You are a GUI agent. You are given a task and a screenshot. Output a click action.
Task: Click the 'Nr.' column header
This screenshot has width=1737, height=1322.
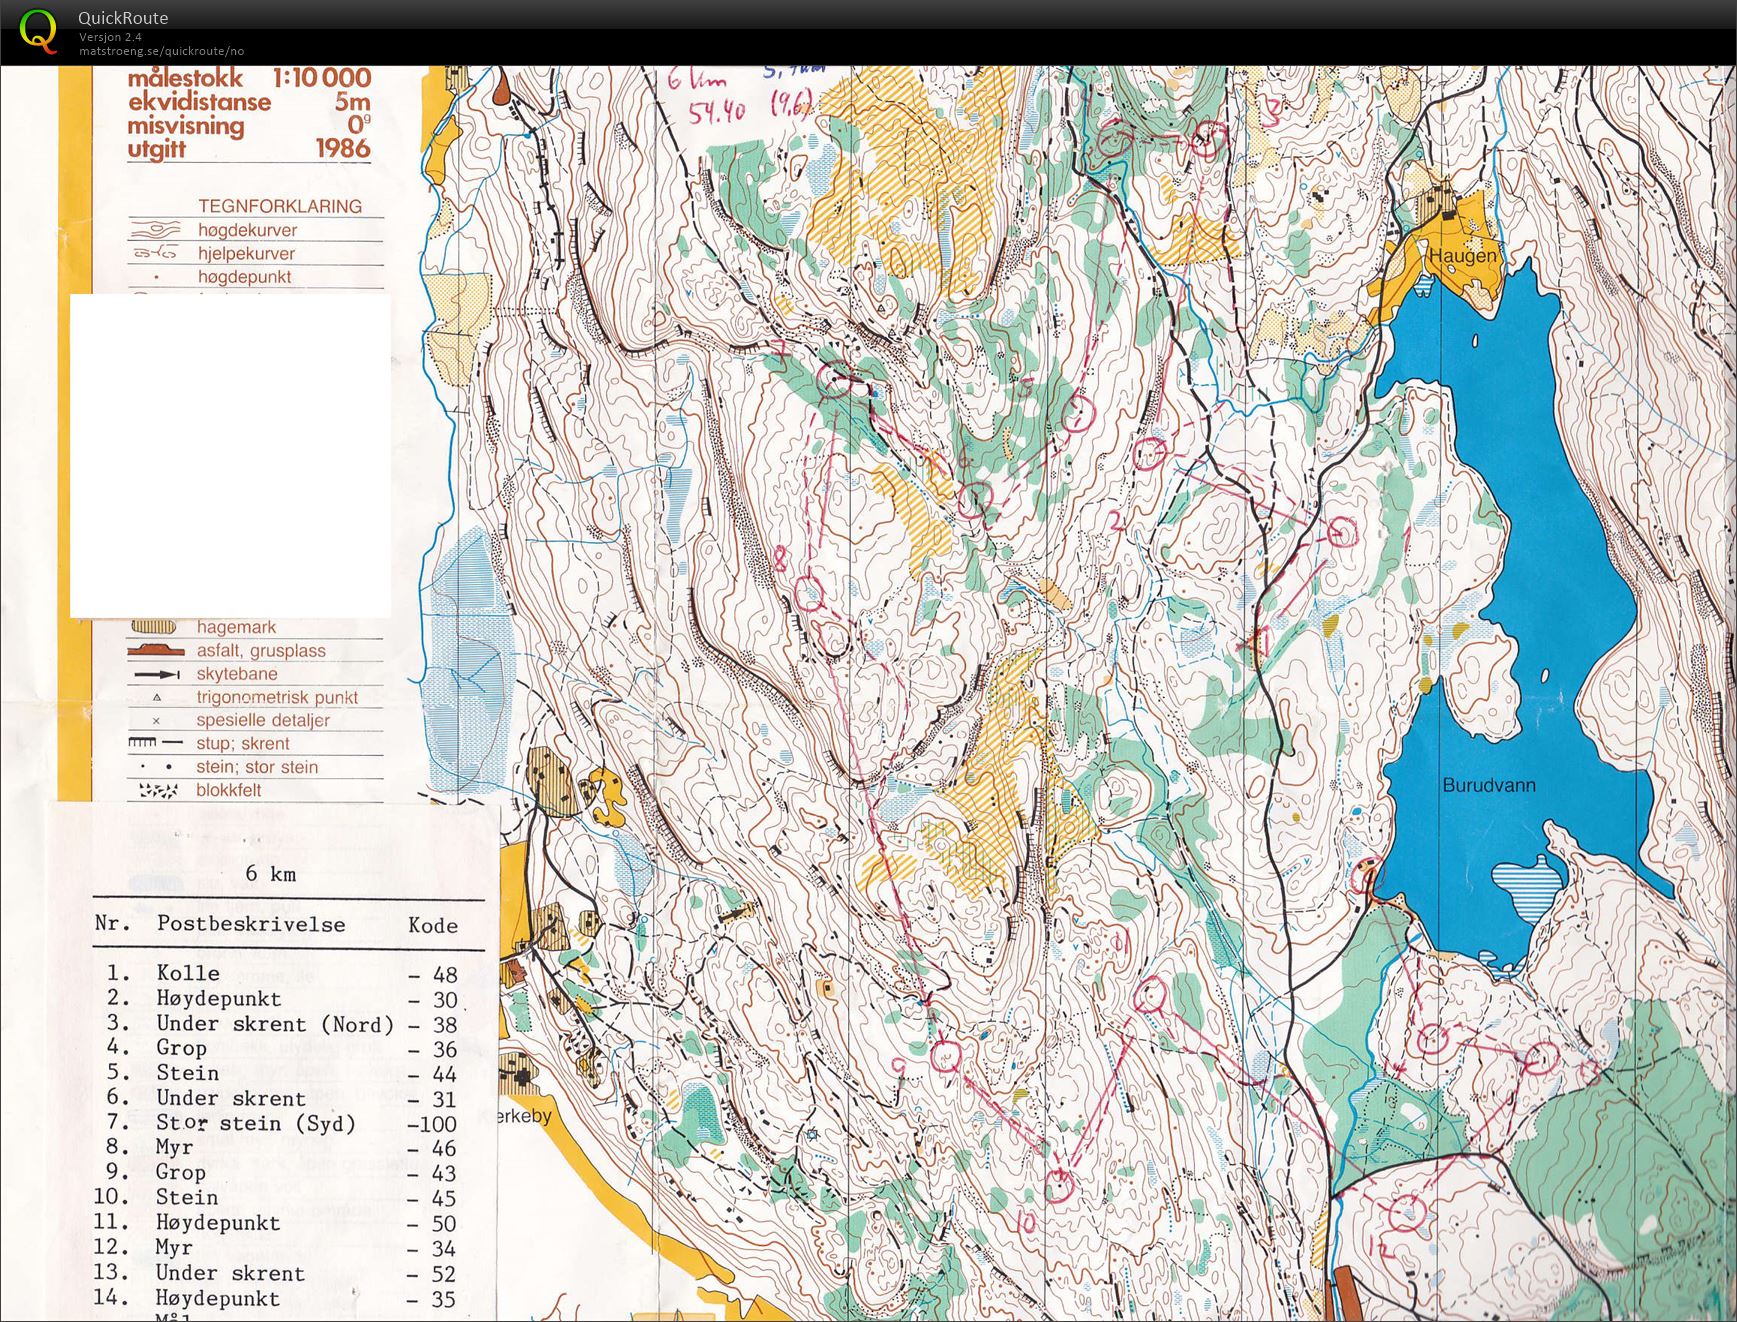point(112,923)
